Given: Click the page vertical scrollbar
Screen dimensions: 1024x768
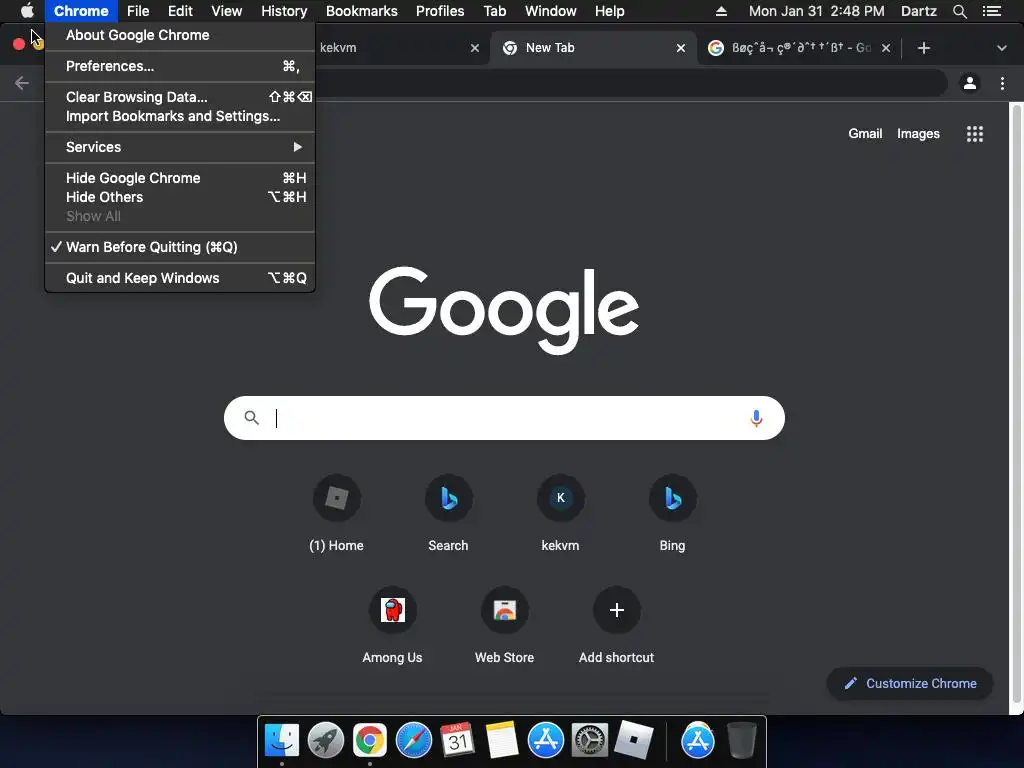Looking at the screenshot, I should coord(1016,403).
